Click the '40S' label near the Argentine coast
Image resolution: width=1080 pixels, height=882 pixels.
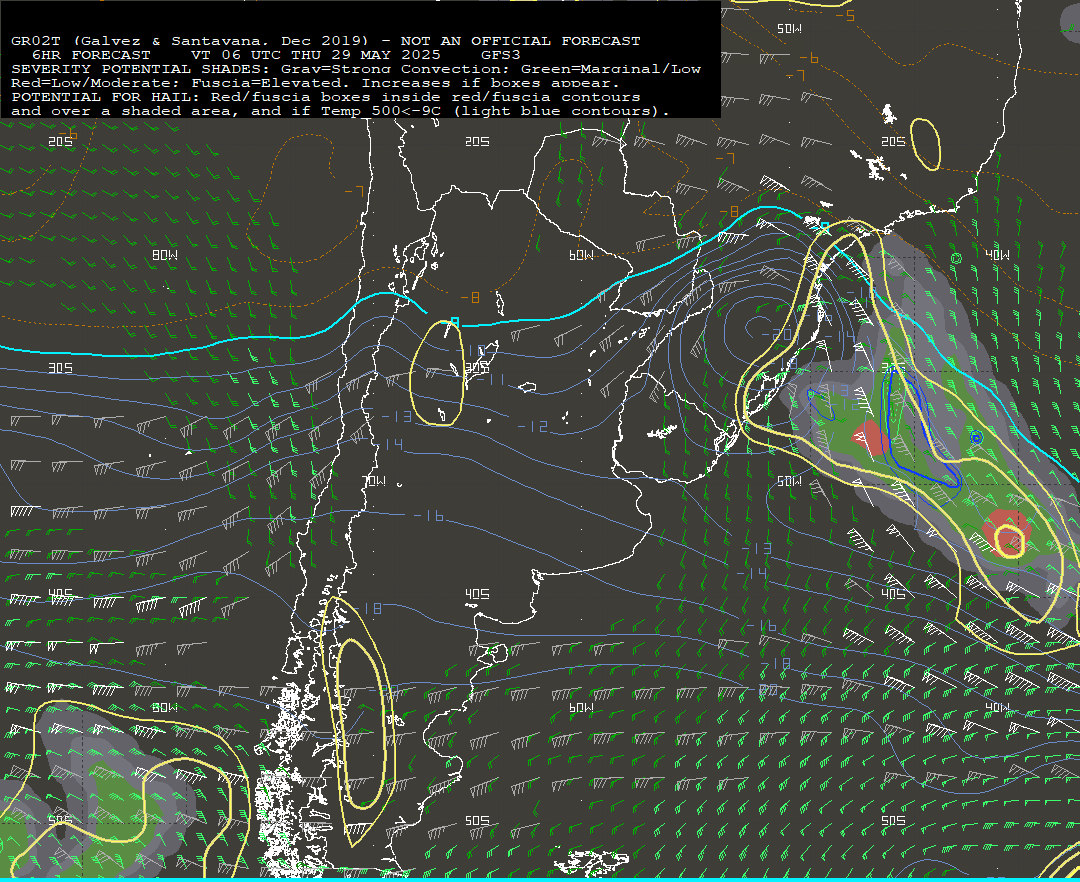[477, 594]
